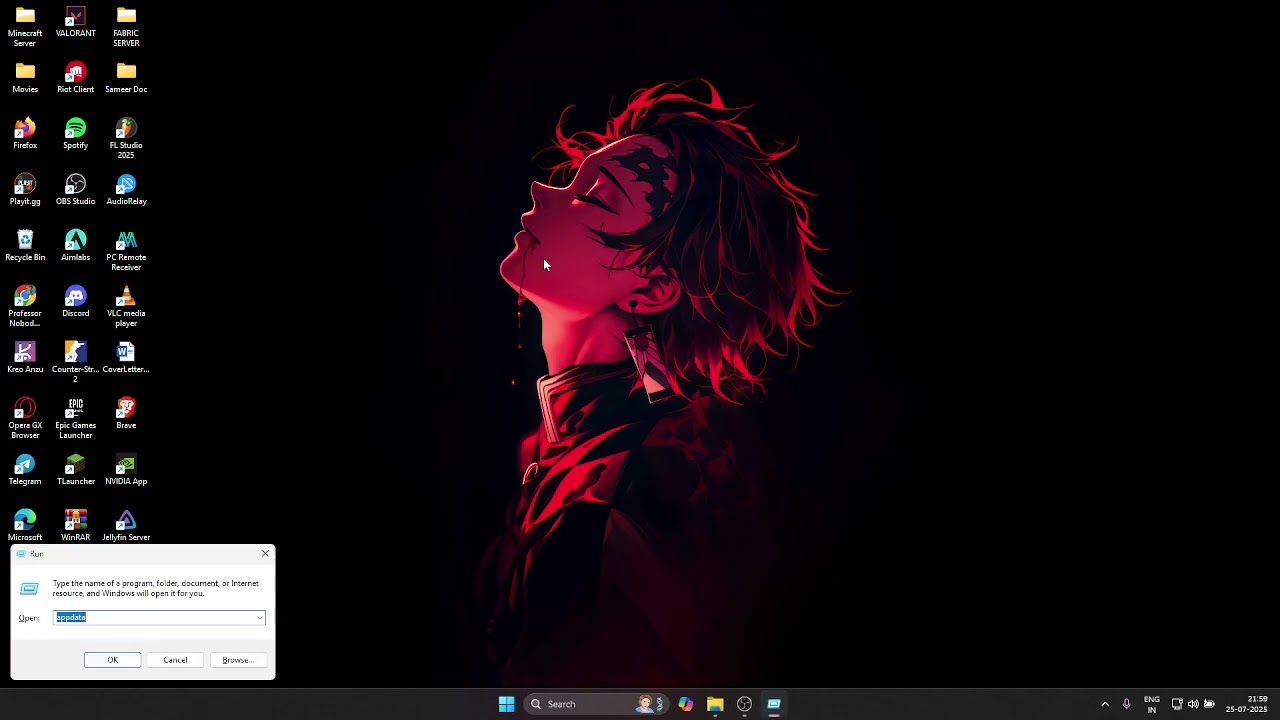The height and width of the screenshot is (720, 1280).
Task: Open File Explorer from the taskbar
Action: (x=715, y=704)
